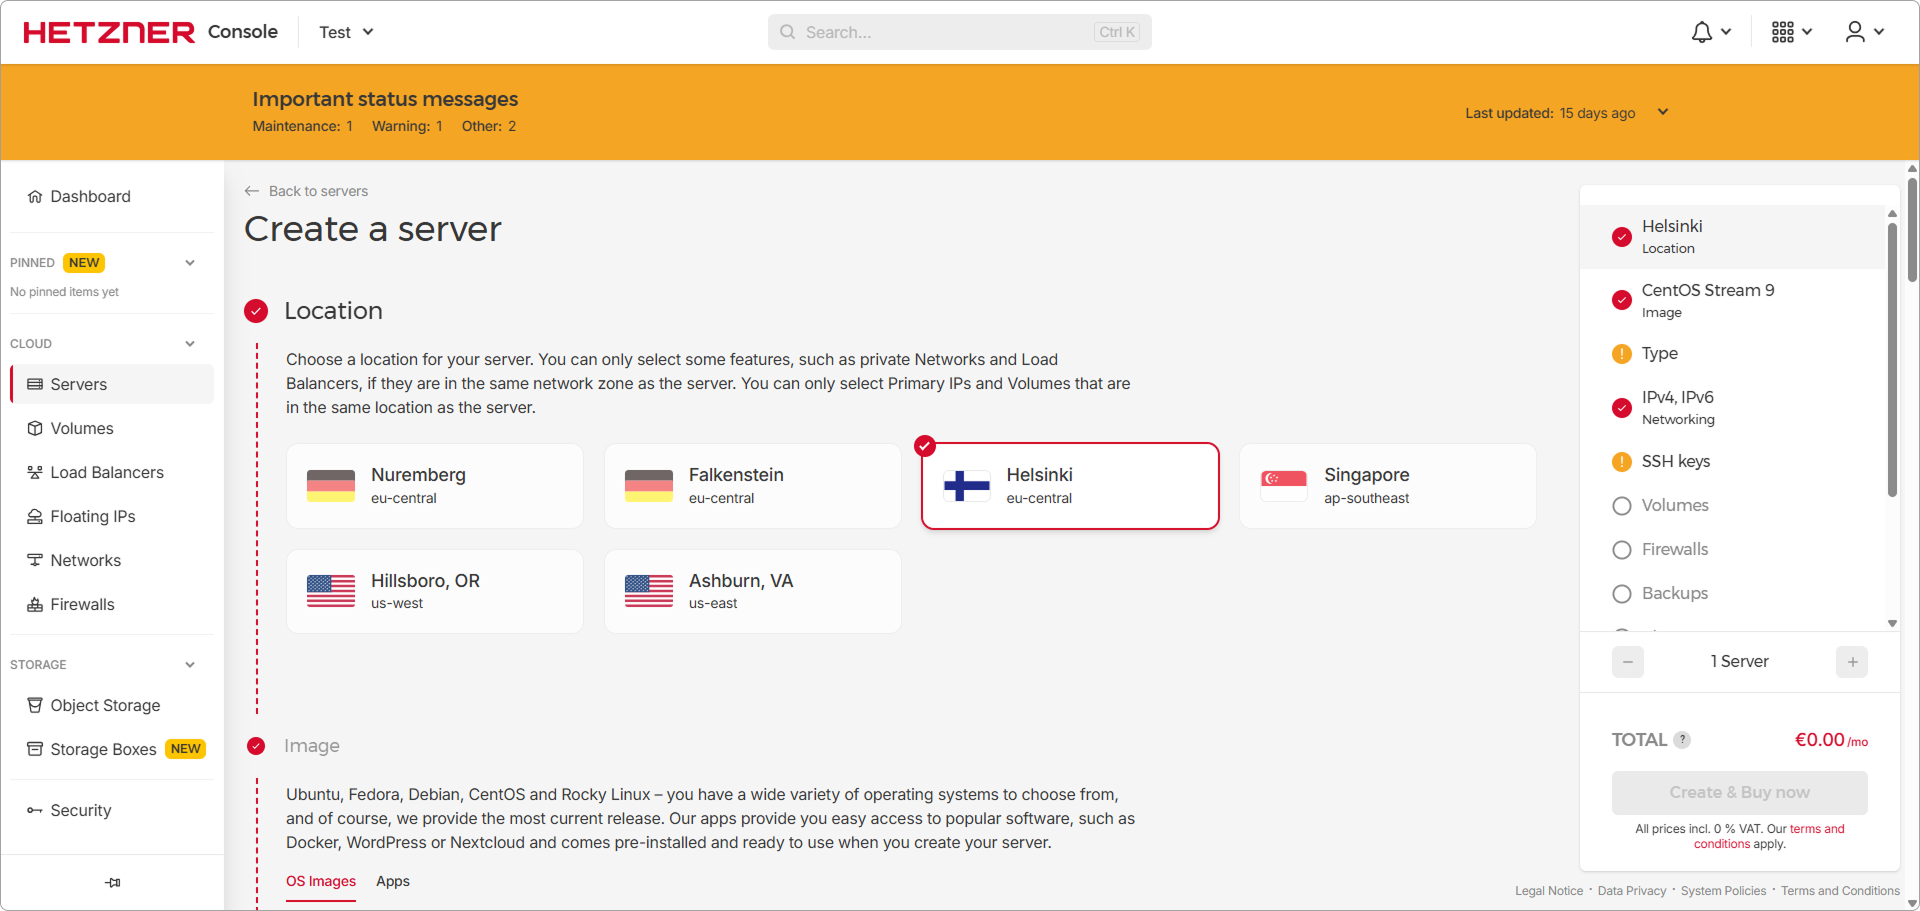
Task: Click the Volumes cube icon
Action: [x=35, y=428]
